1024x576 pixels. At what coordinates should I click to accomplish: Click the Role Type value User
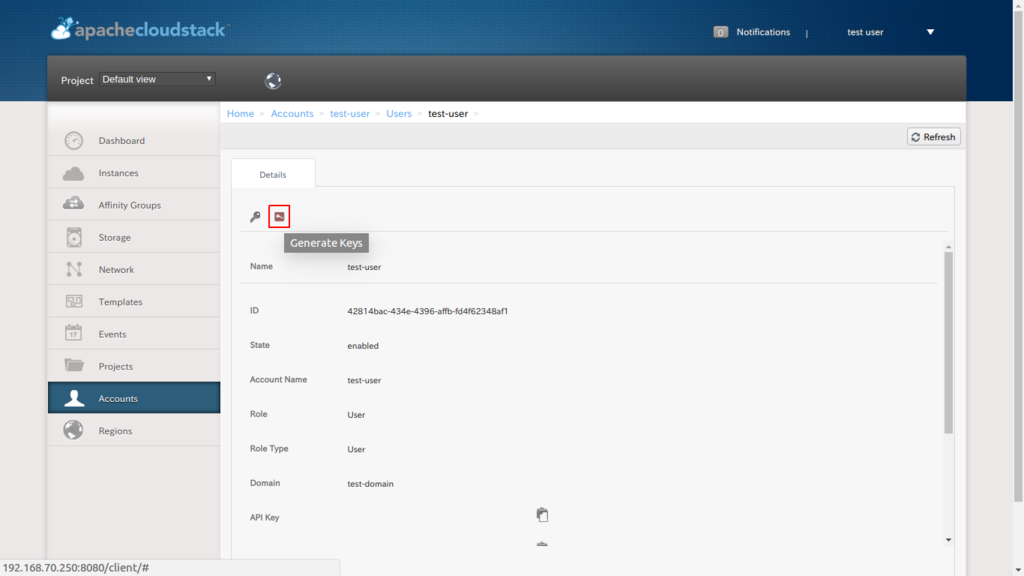[356, 449]
